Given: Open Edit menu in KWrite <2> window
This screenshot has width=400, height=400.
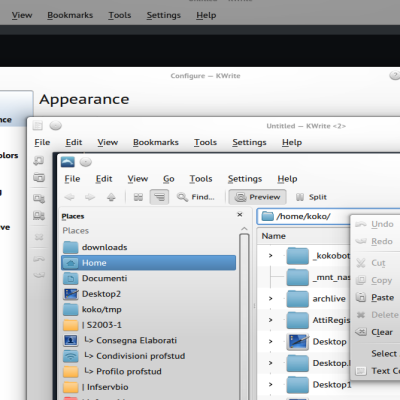Looking at the screenshot, I should tap(74, 142).
